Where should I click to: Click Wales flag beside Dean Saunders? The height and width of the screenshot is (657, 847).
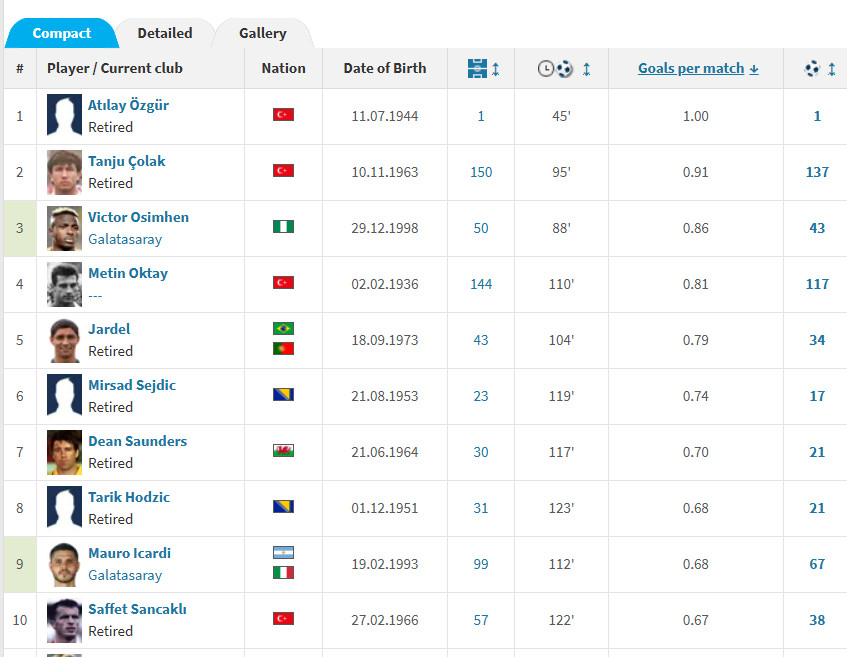click(x=283, y=451)
